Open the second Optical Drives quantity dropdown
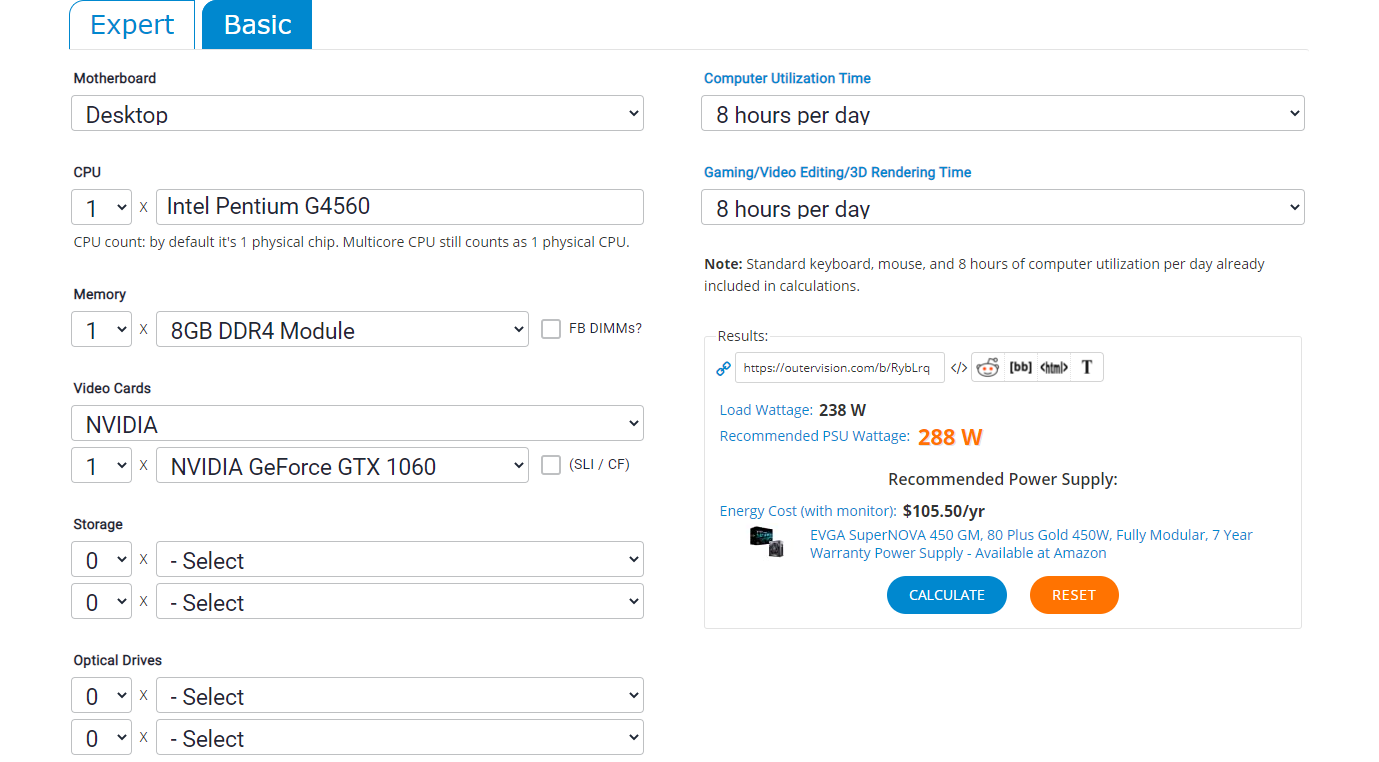 (x=101, y=737)
